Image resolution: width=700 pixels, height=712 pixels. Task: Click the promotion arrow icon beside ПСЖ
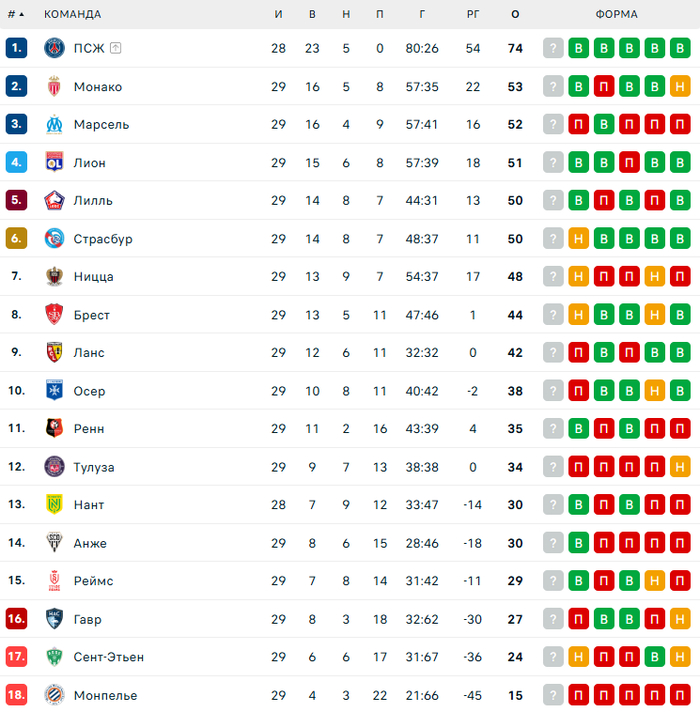[x=116, y=48]
